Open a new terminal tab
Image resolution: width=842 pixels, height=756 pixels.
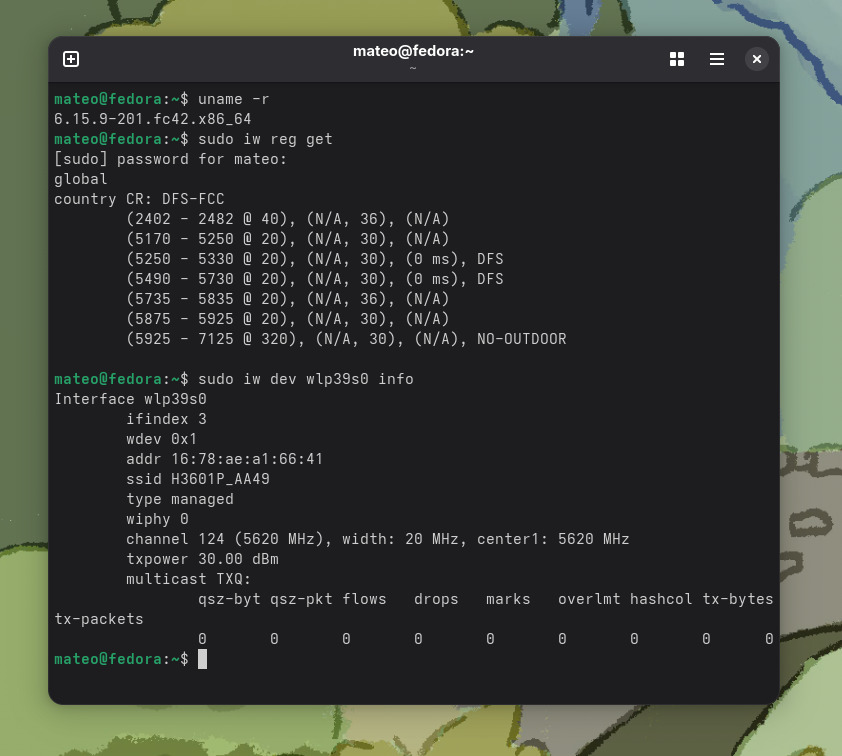tap(71, 59)
